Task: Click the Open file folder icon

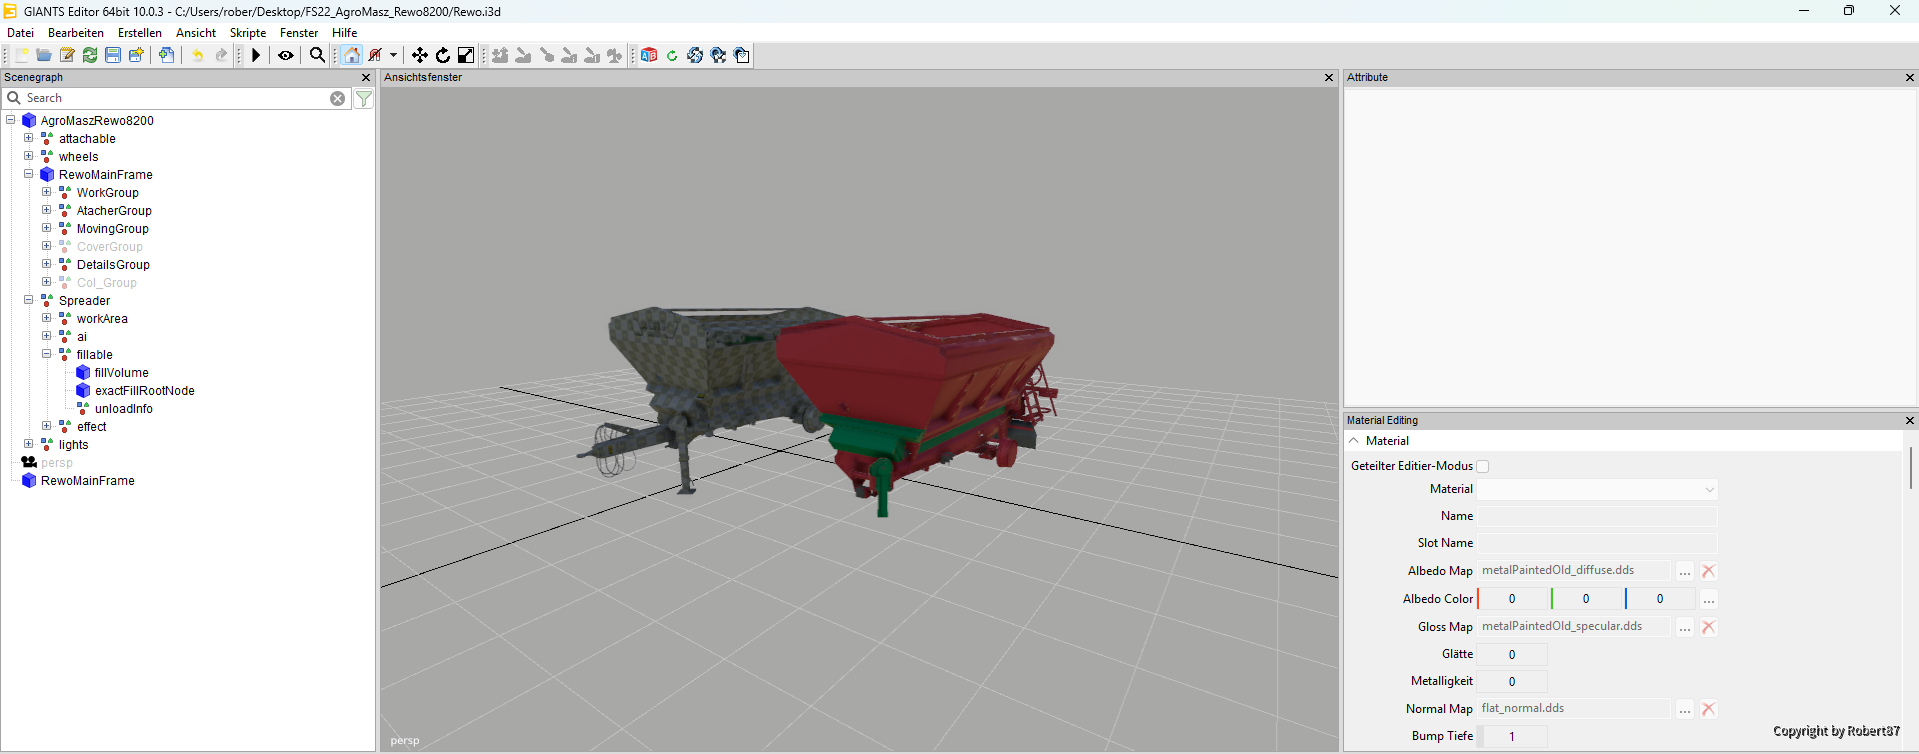Action: click(x=44, y=55)
